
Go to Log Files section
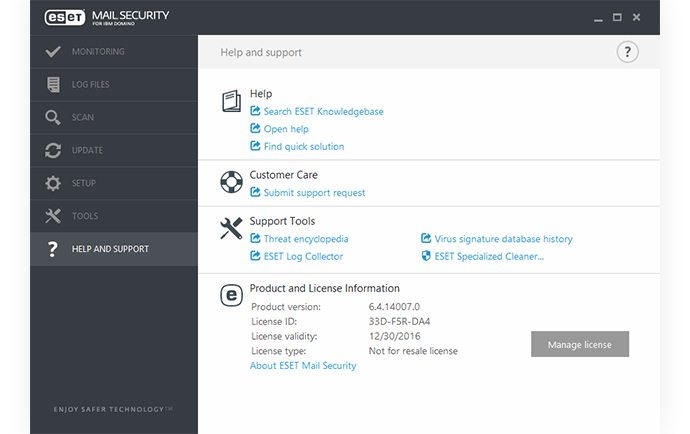[x=114, y=85]
